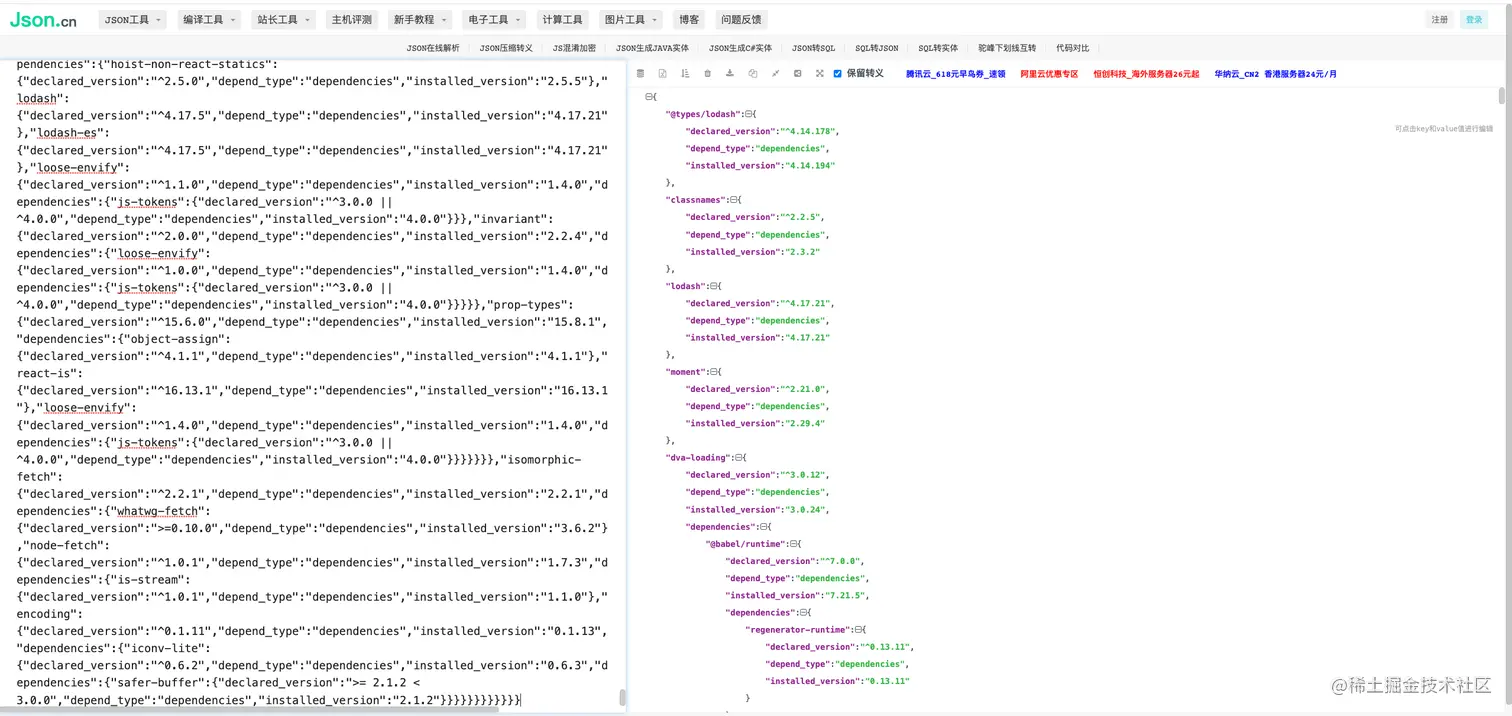Switch to JSON转SQL tab
Image resolution: width=1512 pixels, height=716 pixels.
tap(813, 48)
